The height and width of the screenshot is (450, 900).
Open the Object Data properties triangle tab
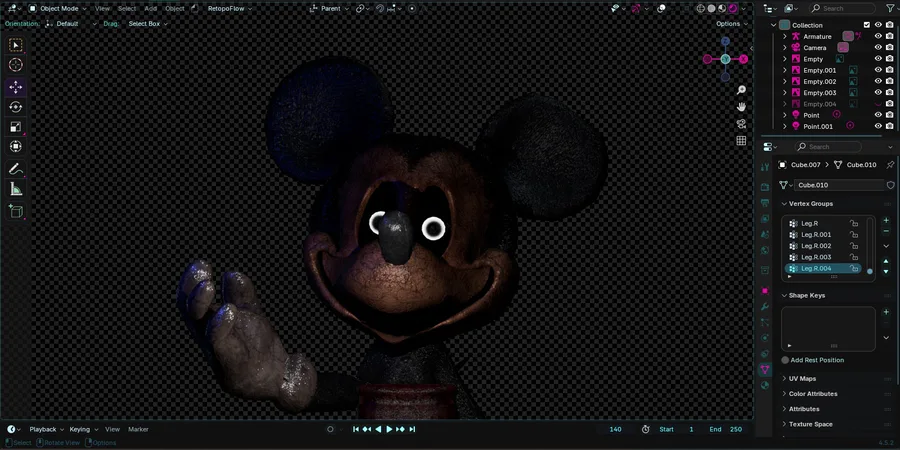pos(765,370)
